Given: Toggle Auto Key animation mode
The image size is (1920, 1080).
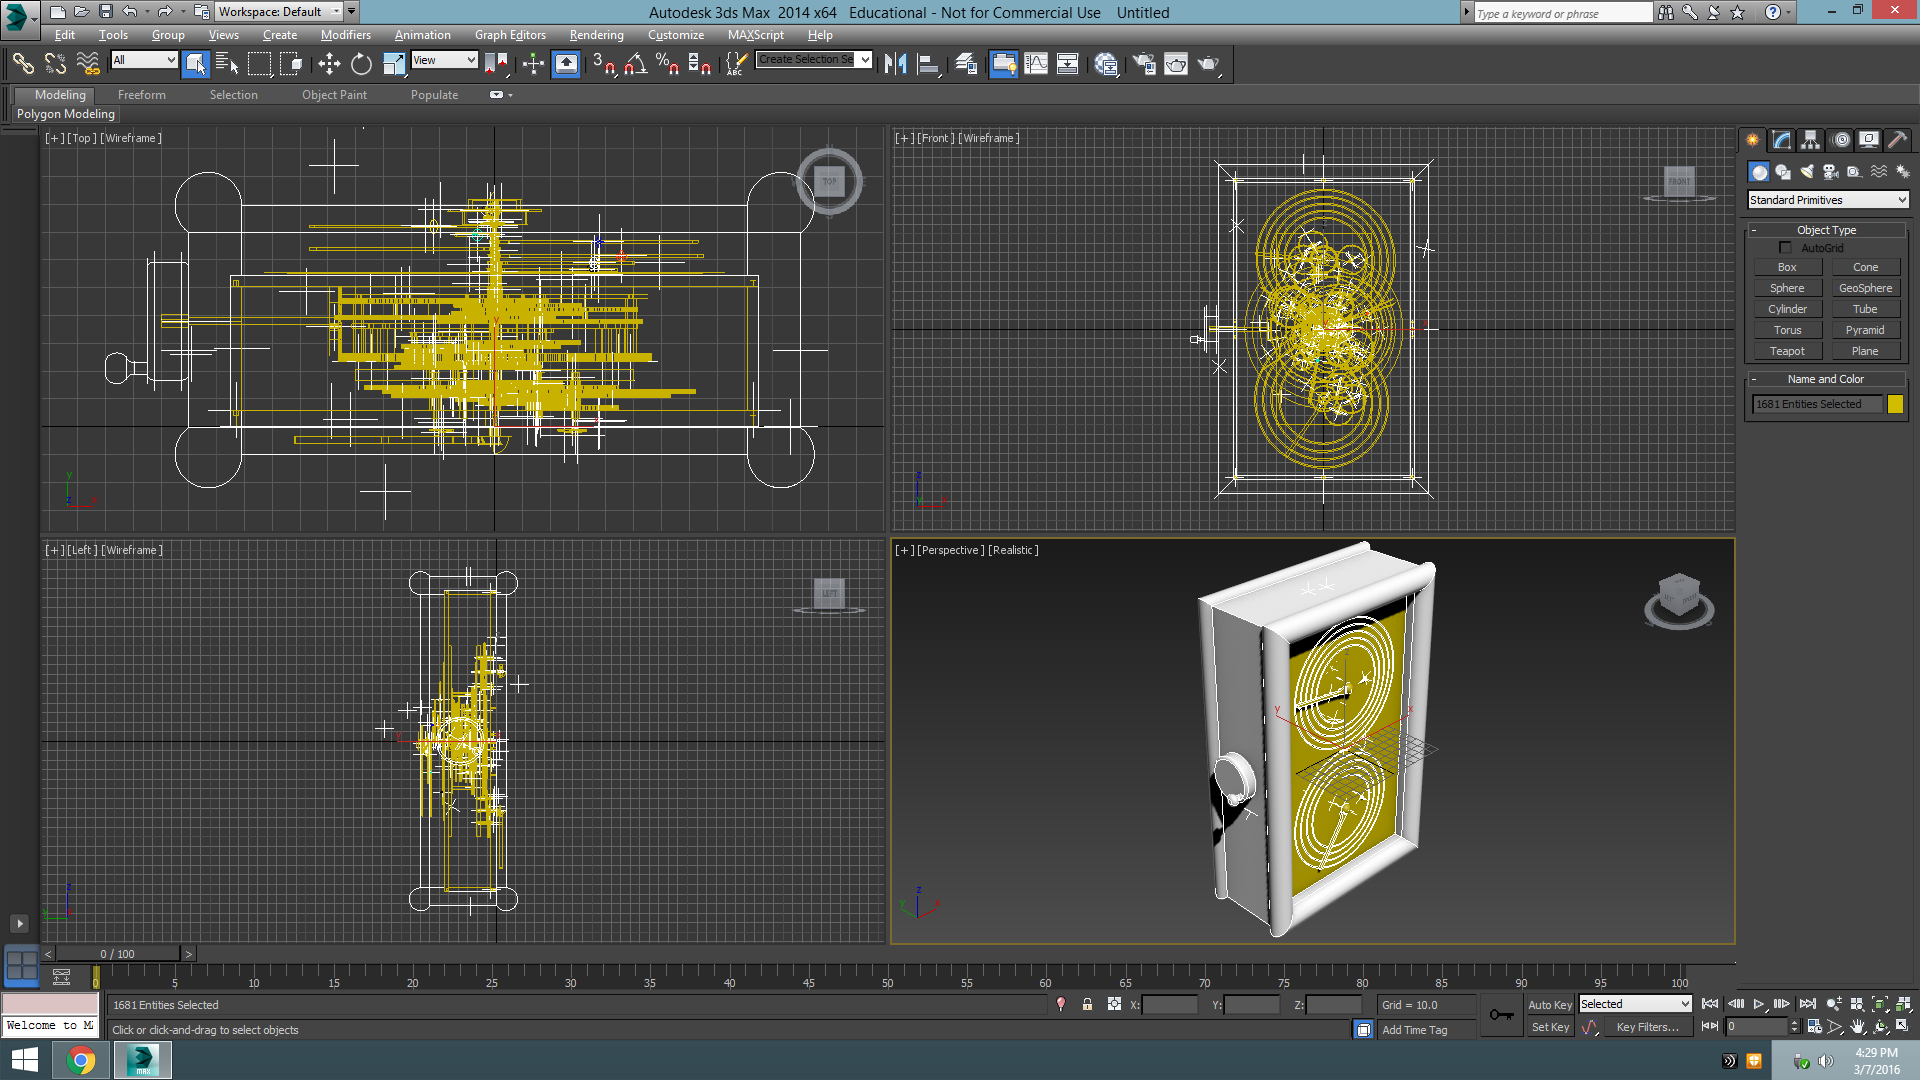Looking at the screenshot, I should [x=1549, y=1005].
